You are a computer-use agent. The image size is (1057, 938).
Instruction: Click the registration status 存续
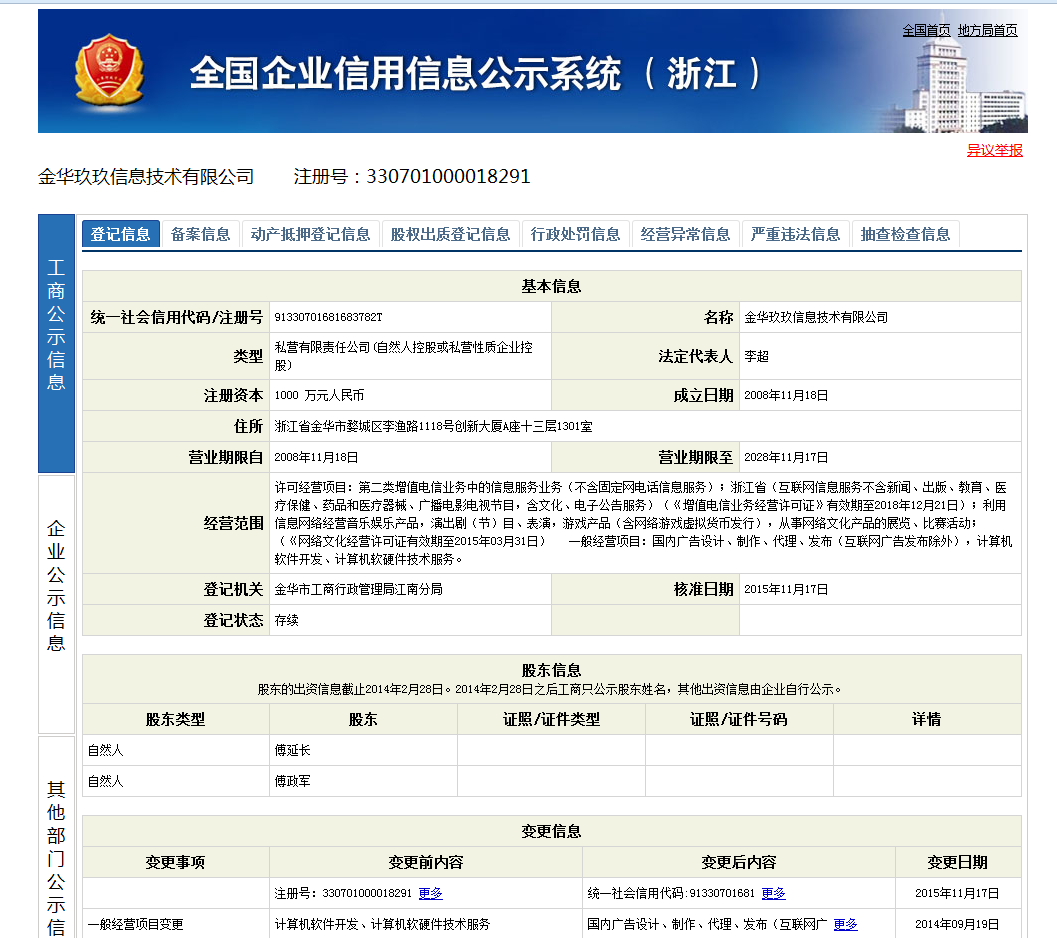click(x=286, y=620)
